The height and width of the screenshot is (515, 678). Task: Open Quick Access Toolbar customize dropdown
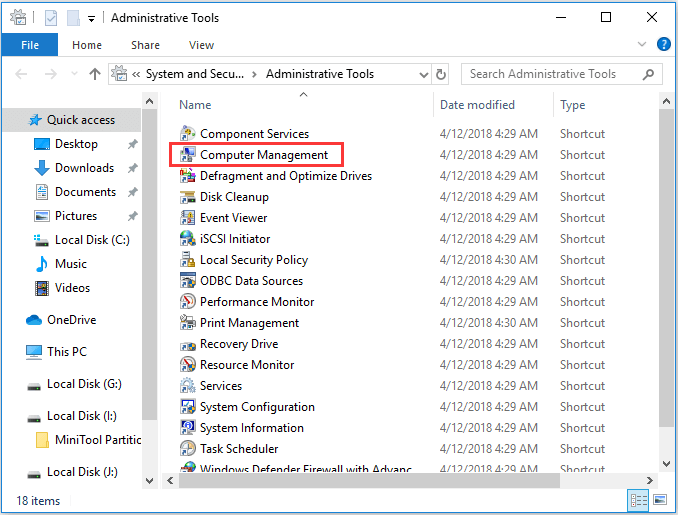click(92, 18)
